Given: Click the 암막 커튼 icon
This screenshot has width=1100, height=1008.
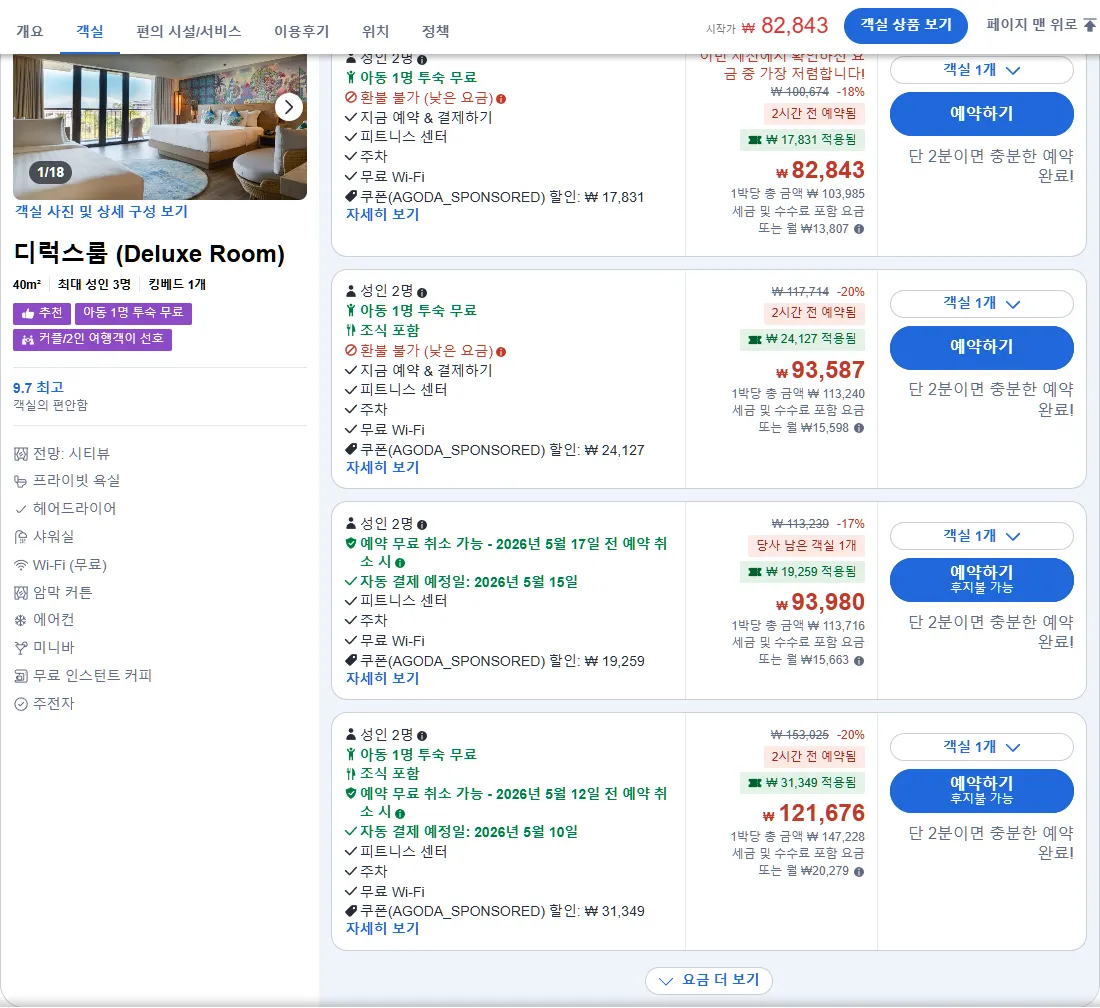Looking at the screenshot, I should 21,593.
